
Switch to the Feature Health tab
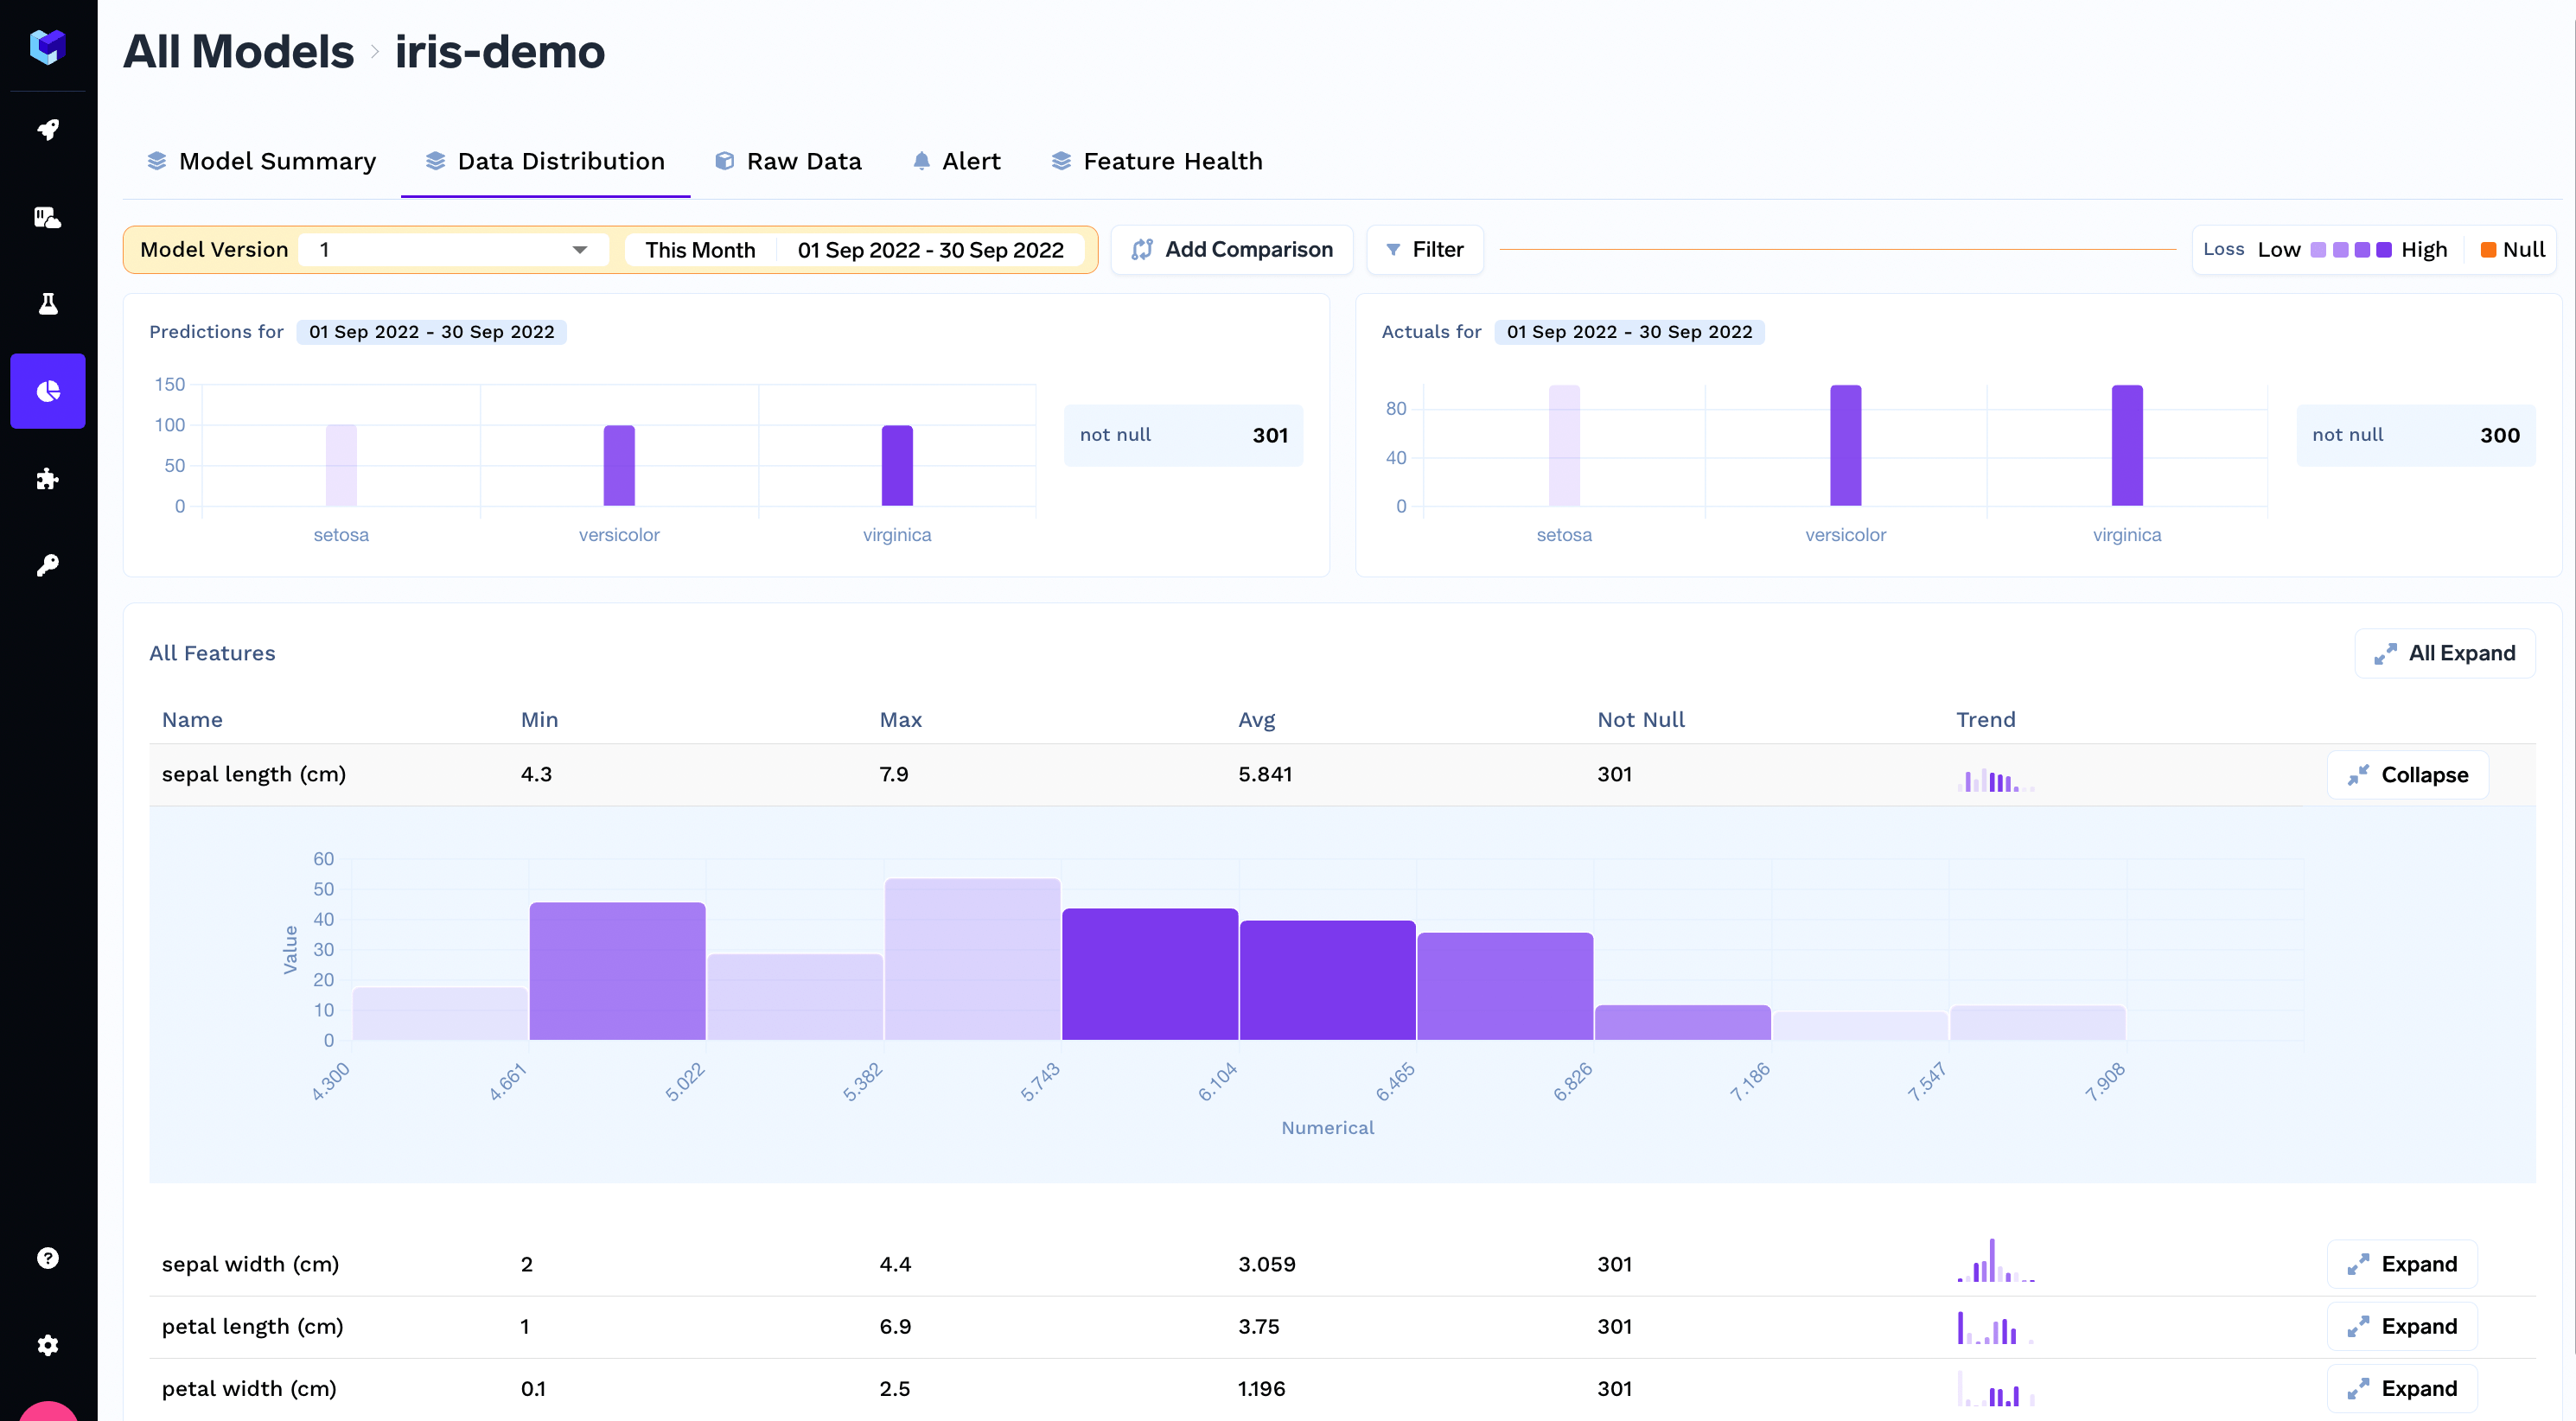[x=1157, y=161]
